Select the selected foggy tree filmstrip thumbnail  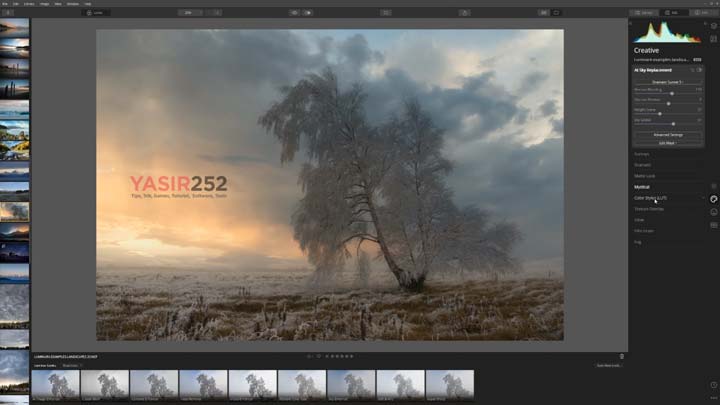point(14,212)
